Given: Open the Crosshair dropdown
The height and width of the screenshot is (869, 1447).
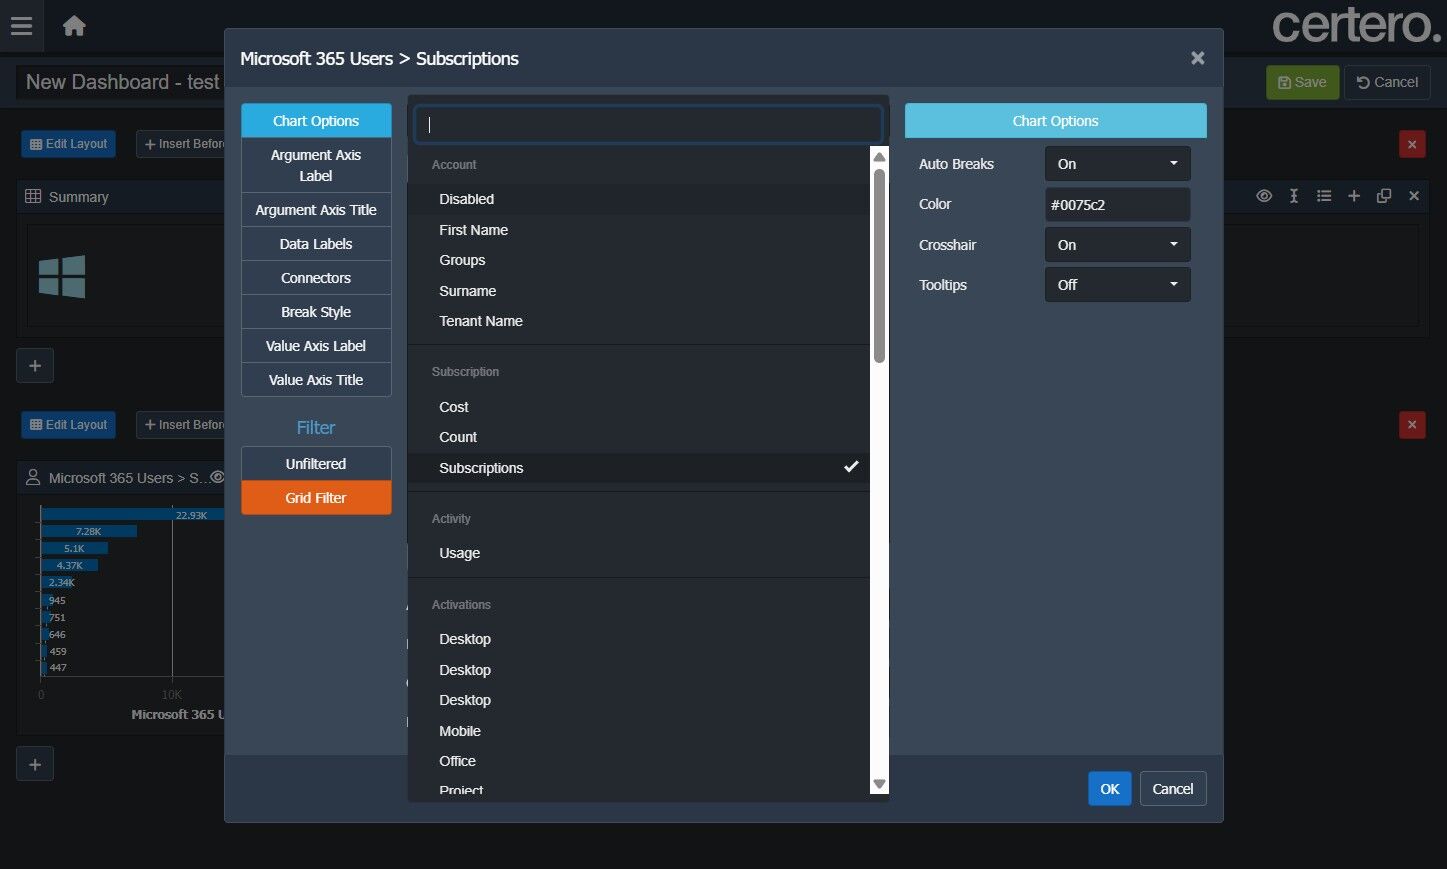Looking at the screenshot, I should [1117, 245].
